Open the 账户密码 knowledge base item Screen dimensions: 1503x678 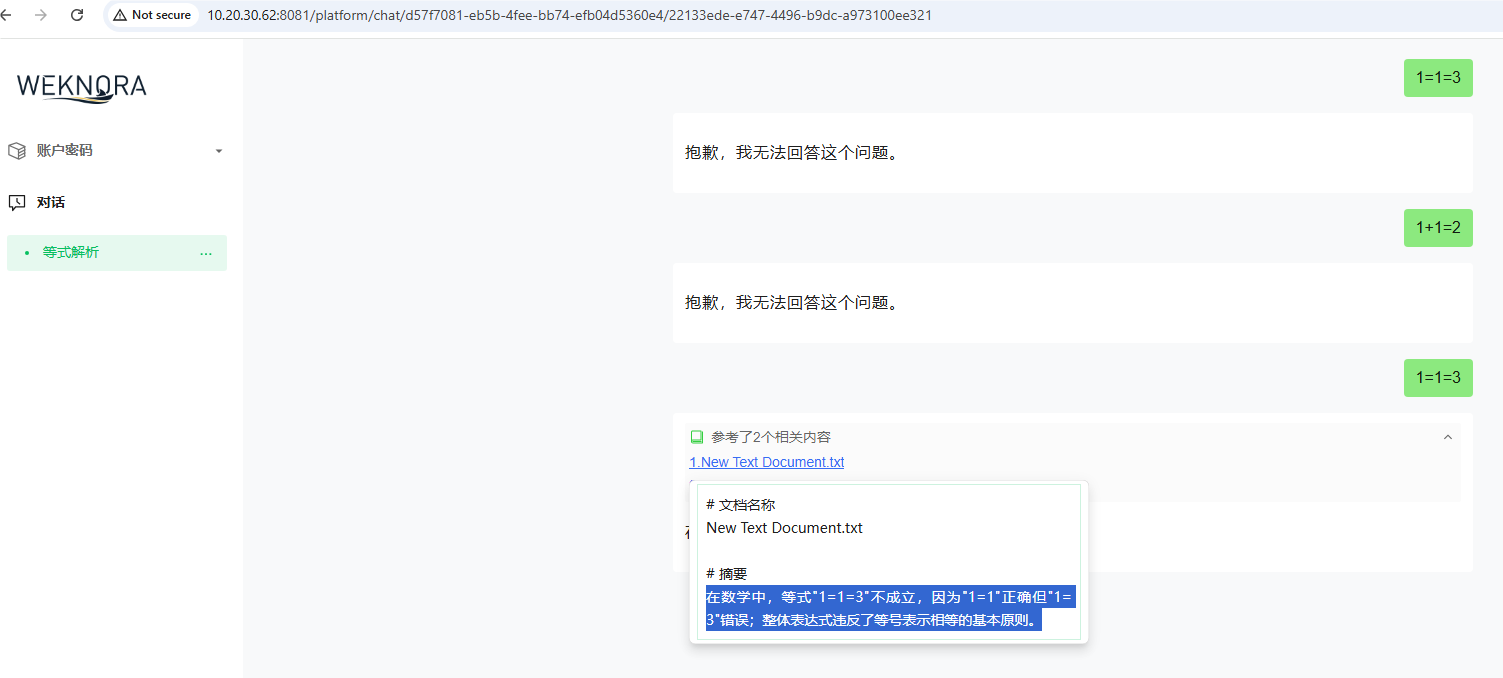click(x=117, y=151)
